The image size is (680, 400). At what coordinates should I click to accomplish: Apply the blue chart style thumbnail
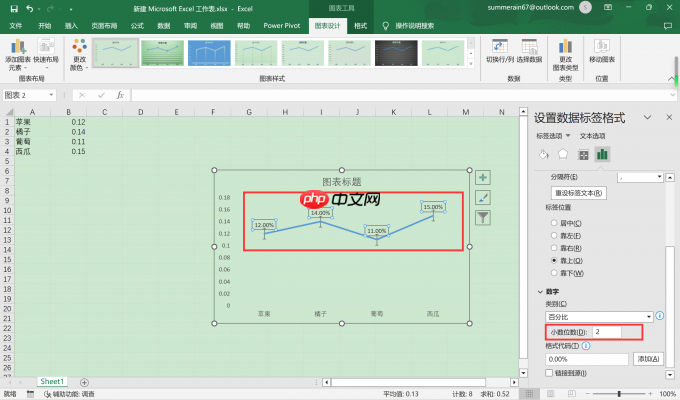209,53
